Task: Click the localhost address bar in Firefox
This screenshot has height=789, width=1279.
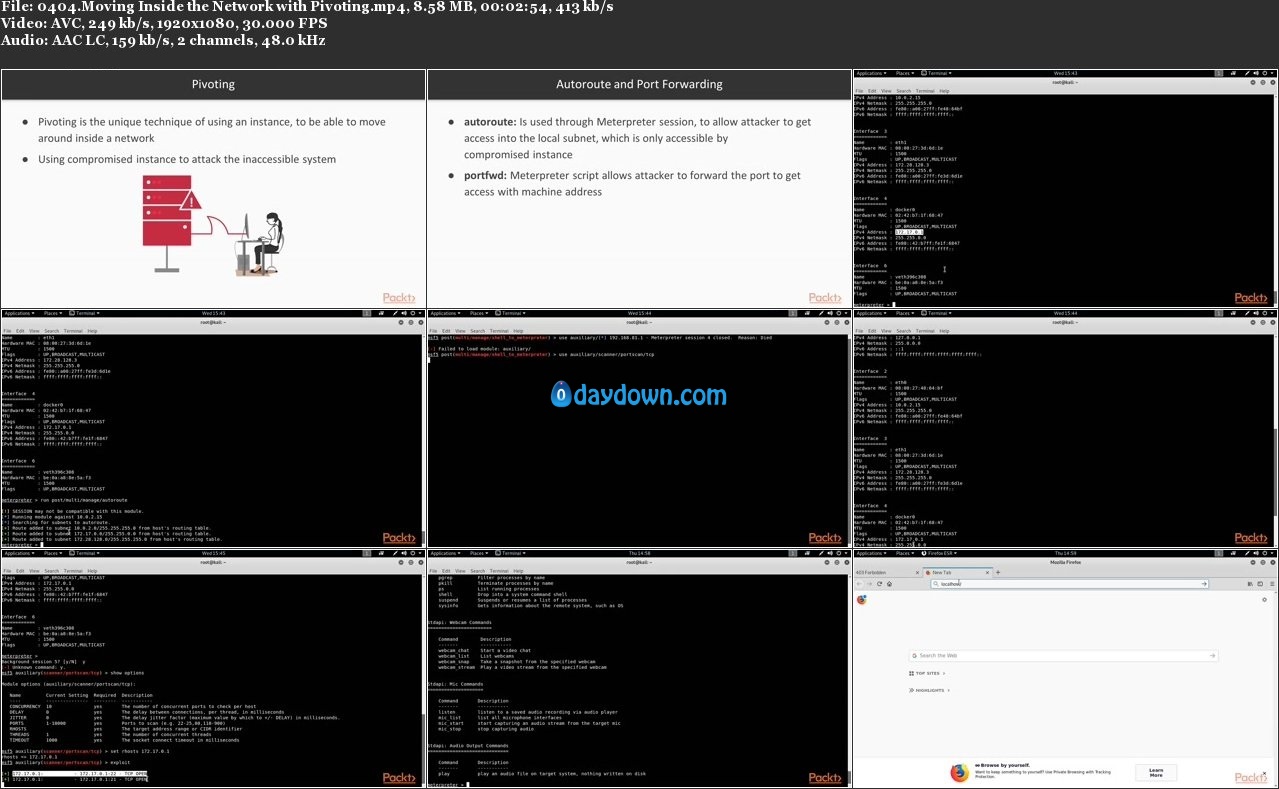Action: pos(1069,584)
